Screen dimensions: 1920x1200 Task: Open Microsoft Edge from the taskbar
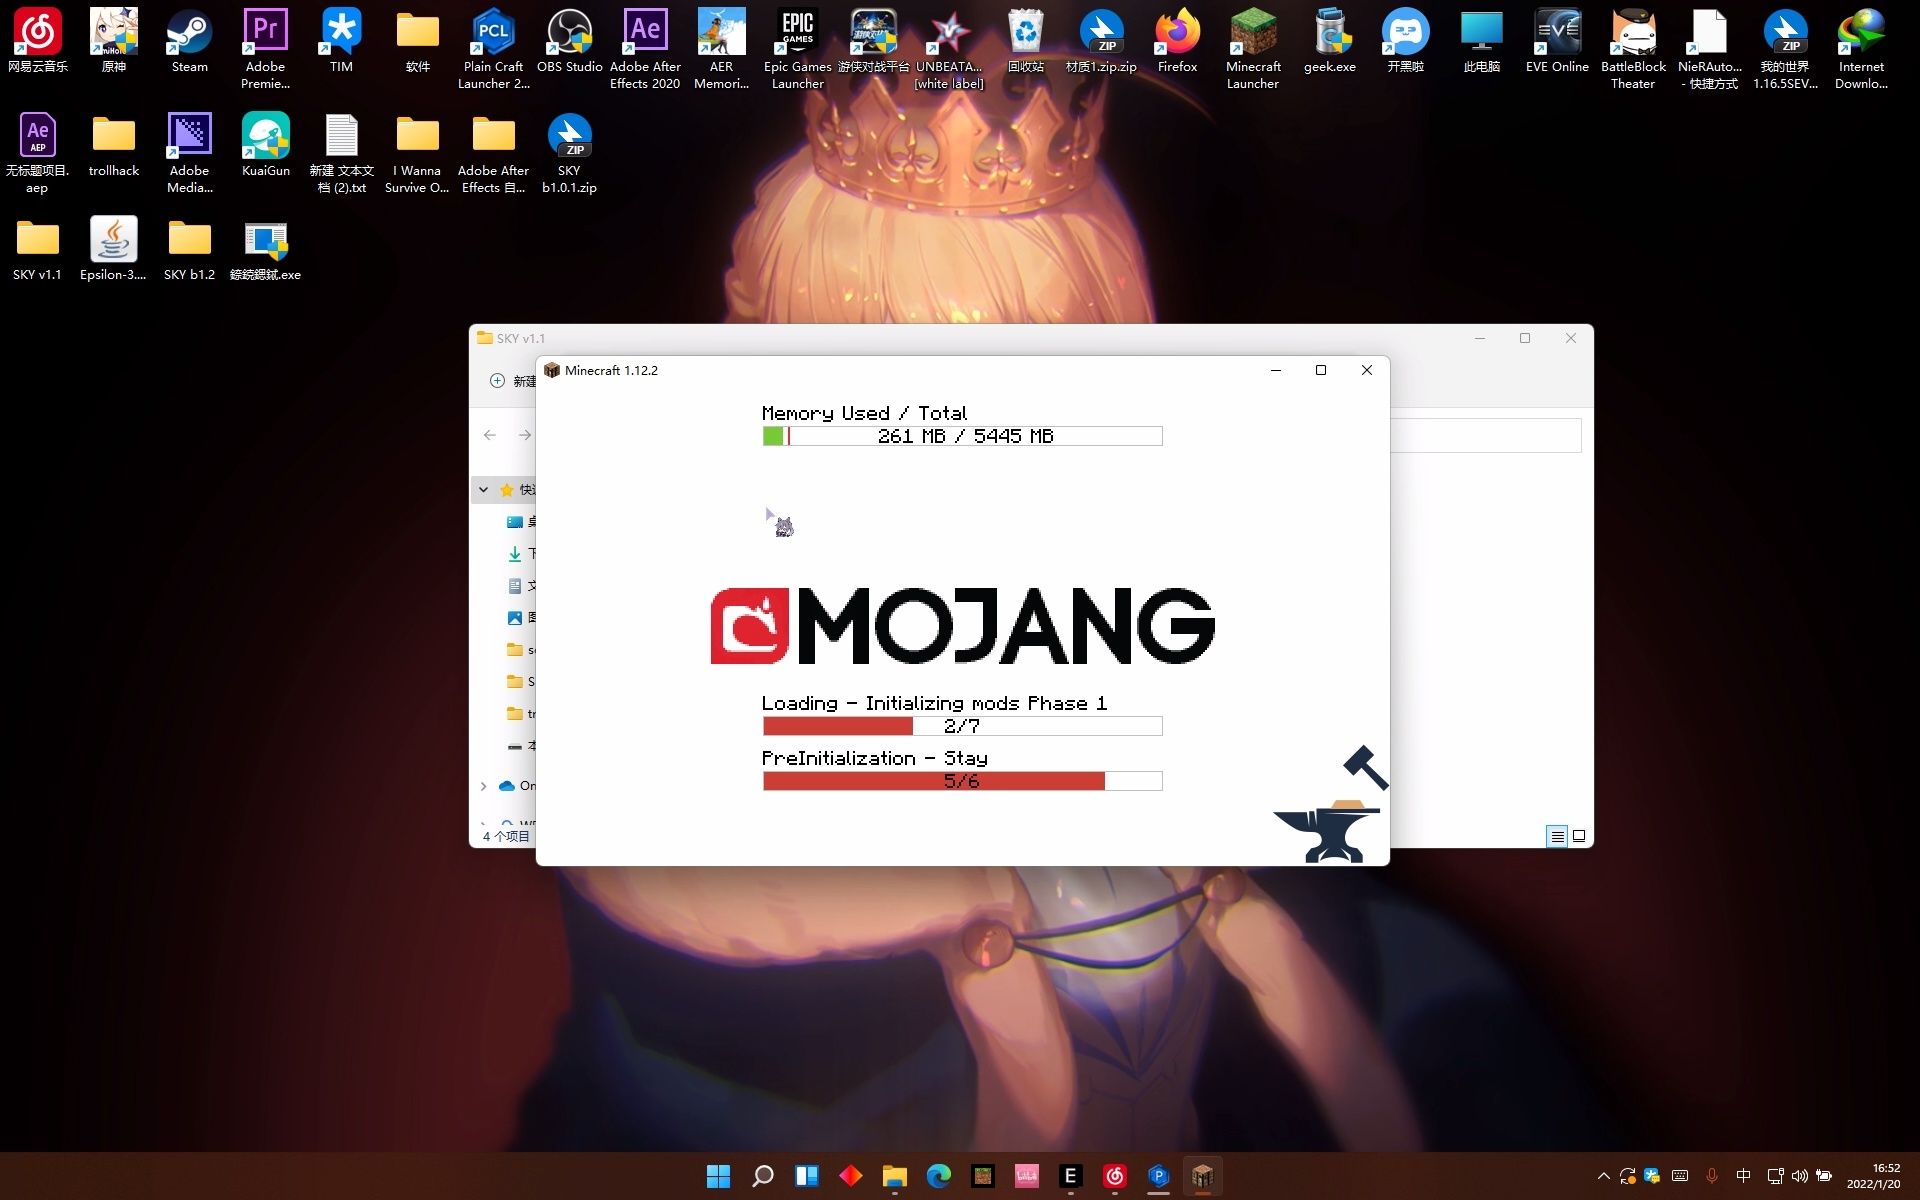(938, 1176)
